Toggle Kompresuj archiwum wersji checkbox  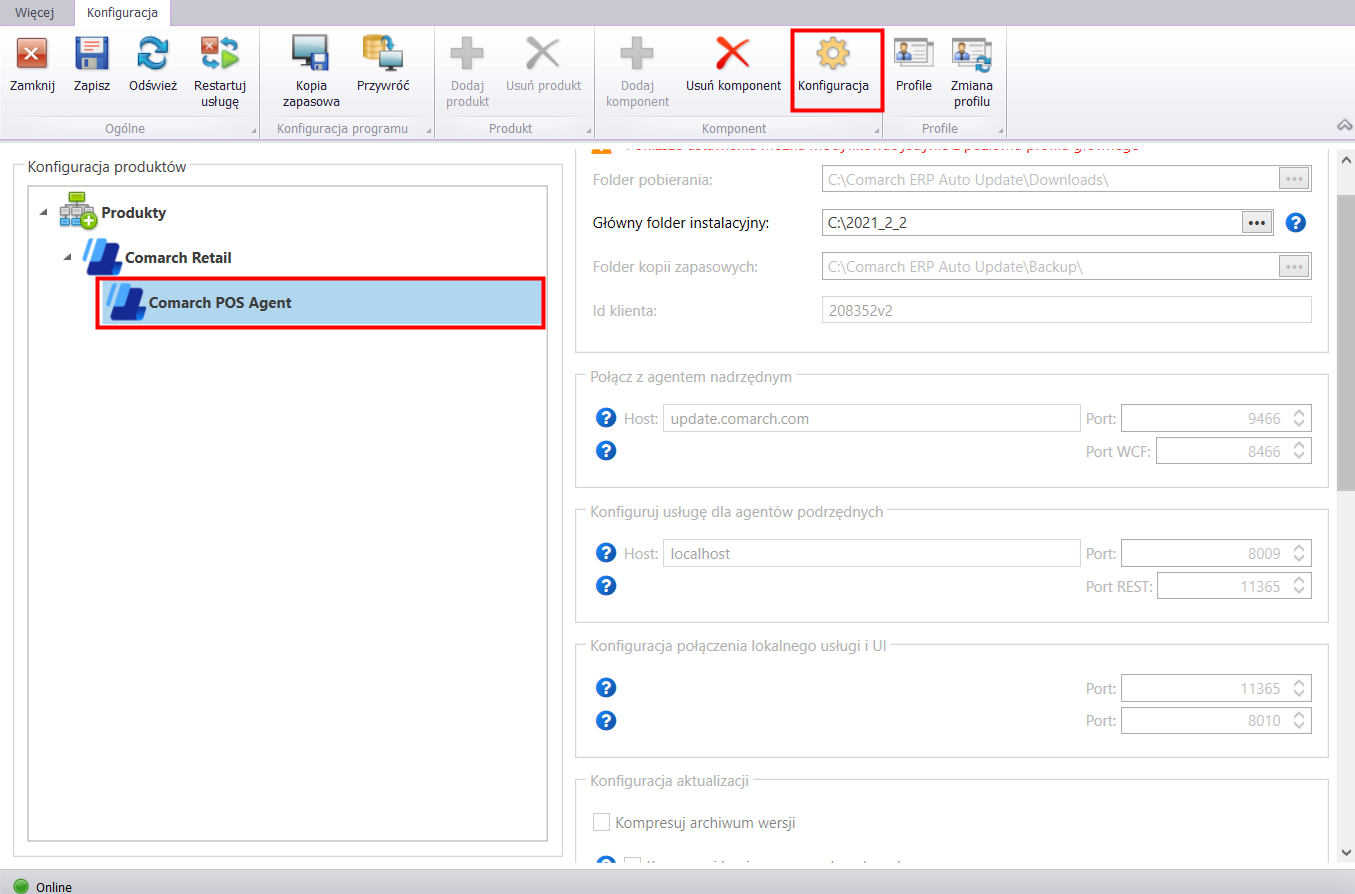601,822
